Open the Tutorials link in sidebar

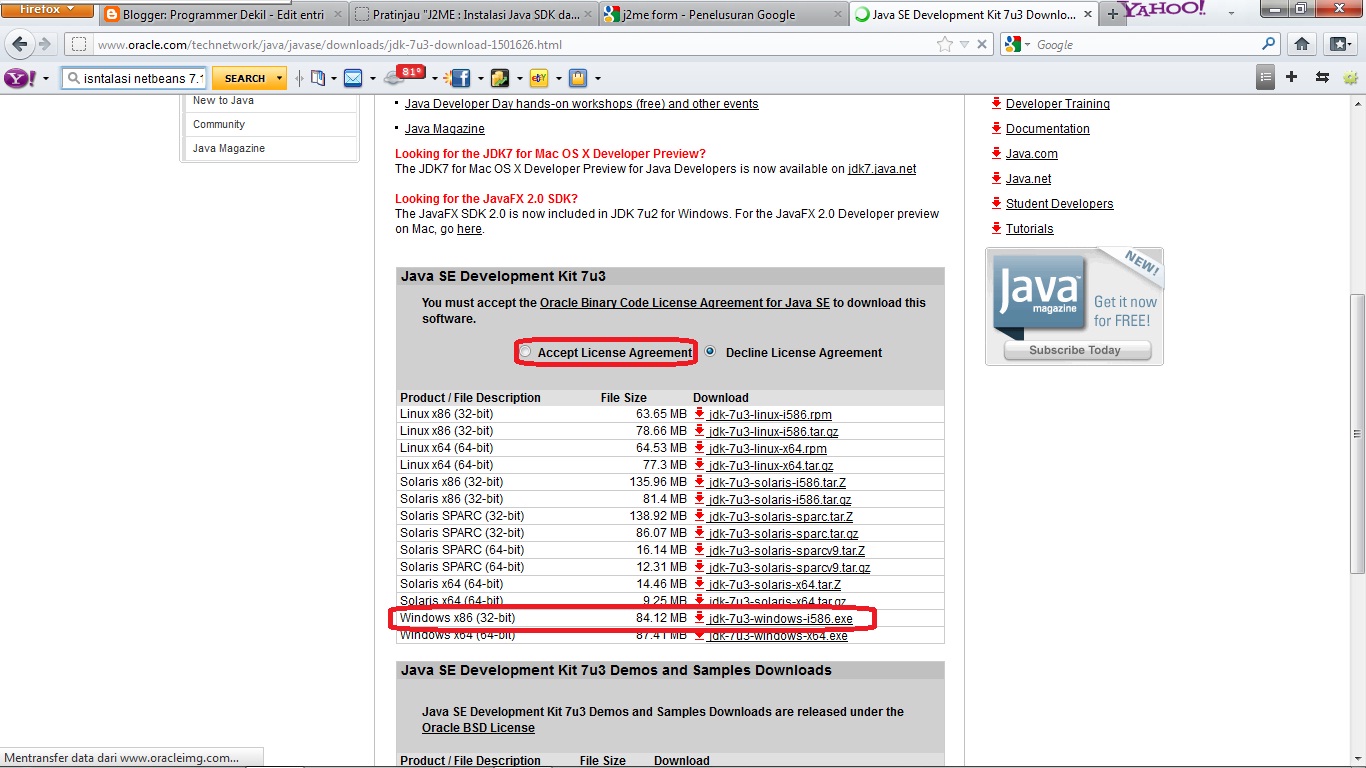[1030, 229]
